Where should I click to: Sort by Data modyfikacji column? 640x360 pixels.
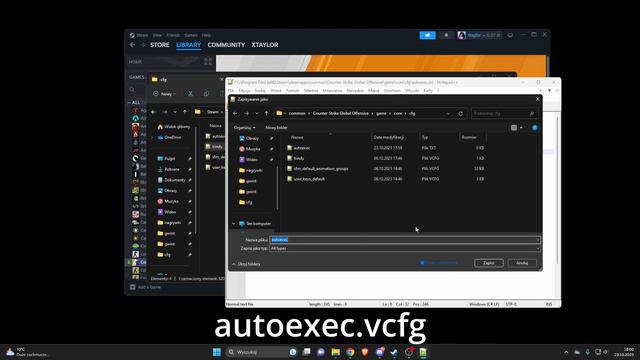pos(389,138)
